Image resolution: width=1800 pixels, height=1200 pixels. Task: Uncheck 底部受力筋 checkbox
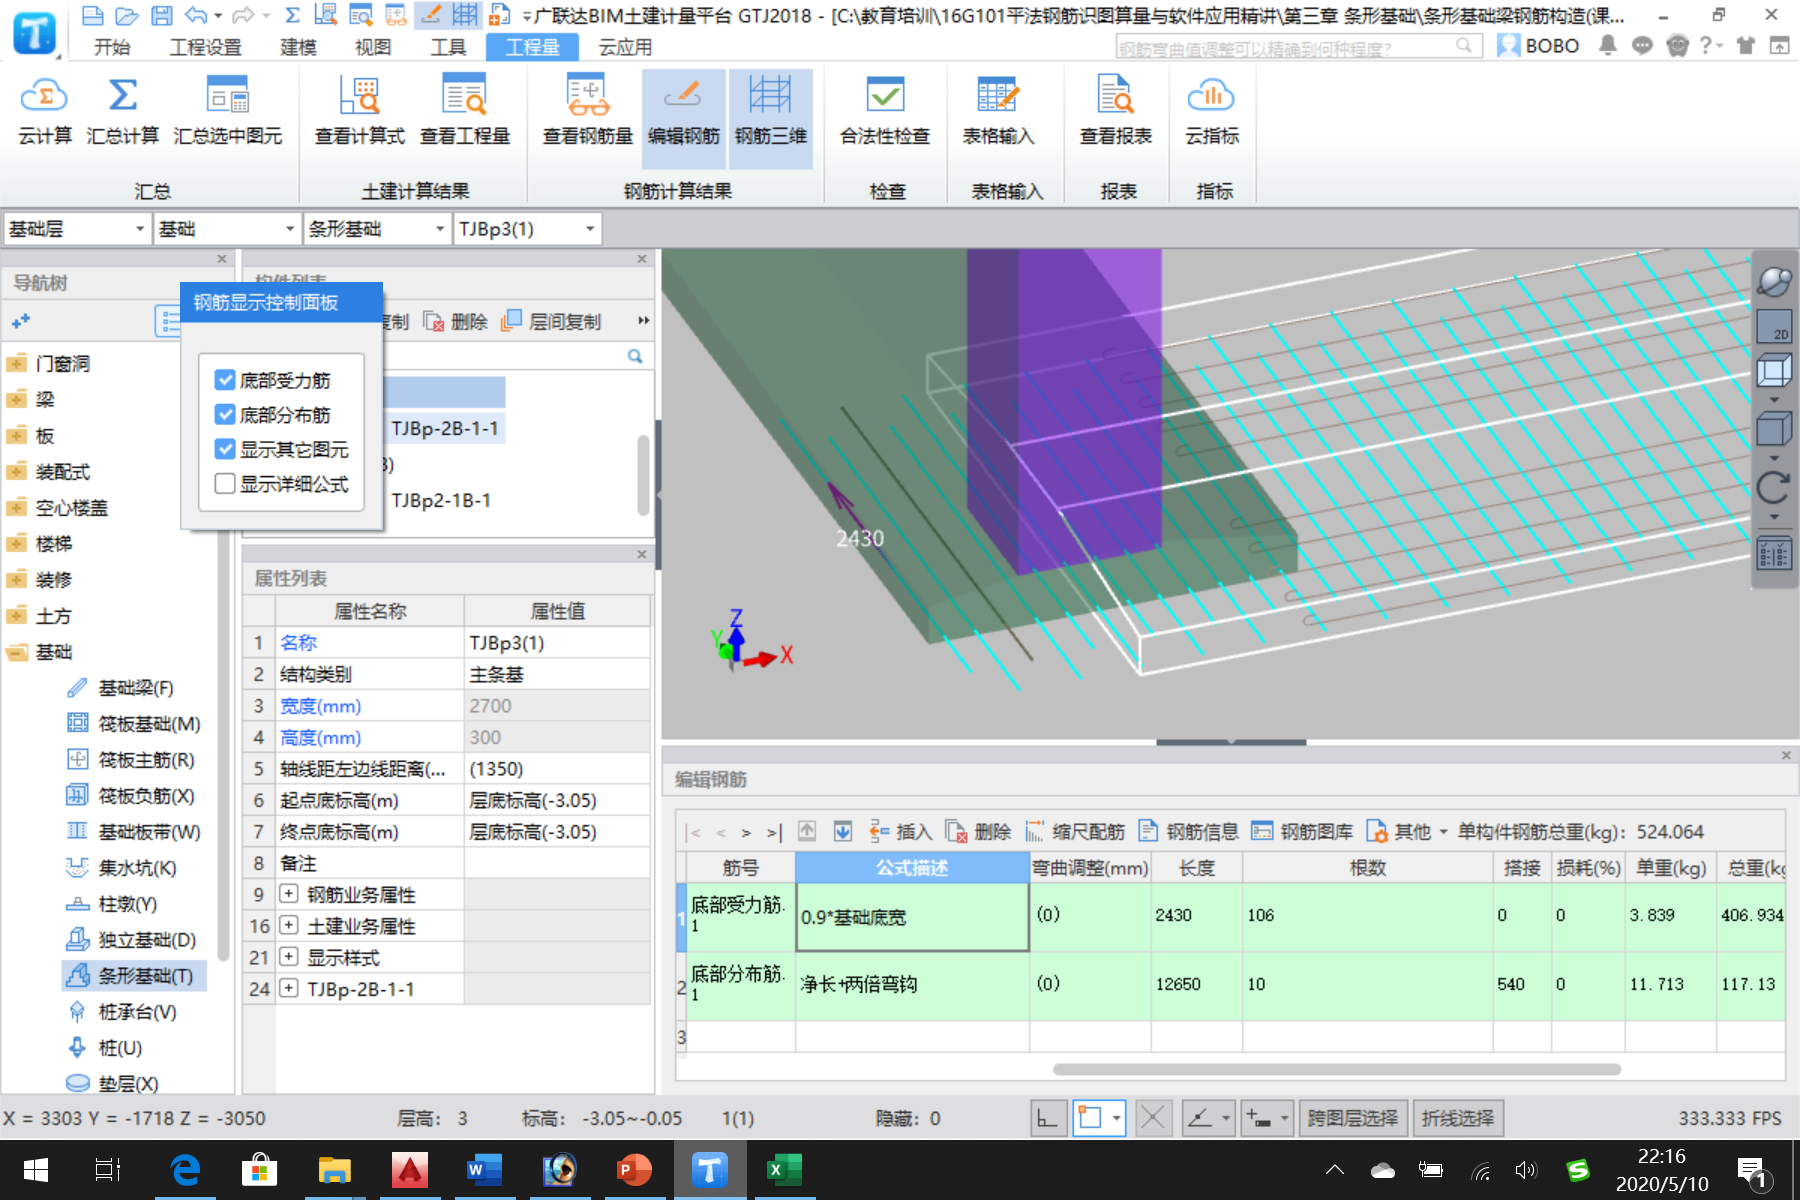(x=225, y=380)
